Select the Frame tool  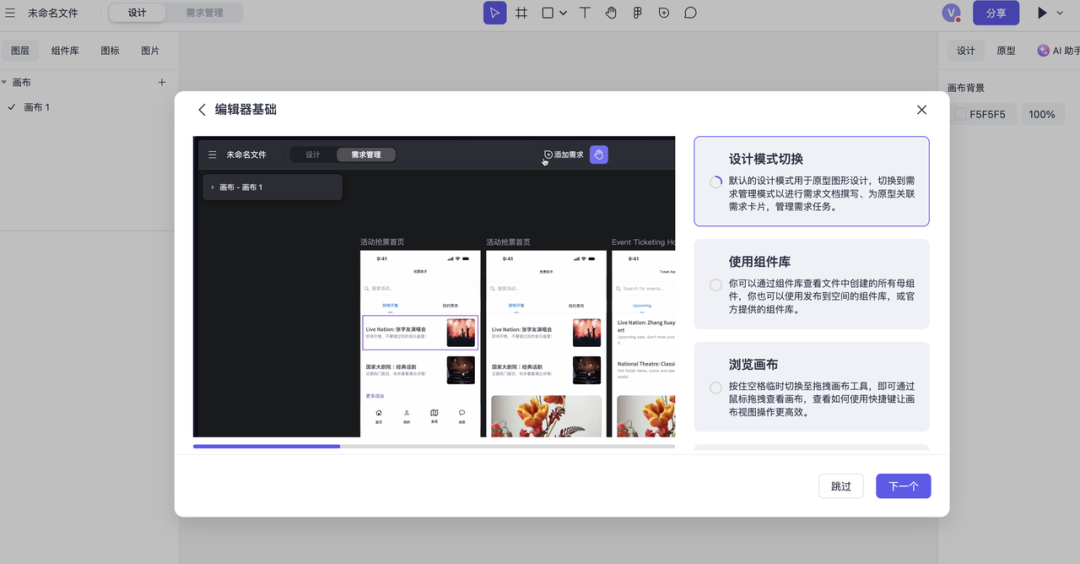[521, 12]
